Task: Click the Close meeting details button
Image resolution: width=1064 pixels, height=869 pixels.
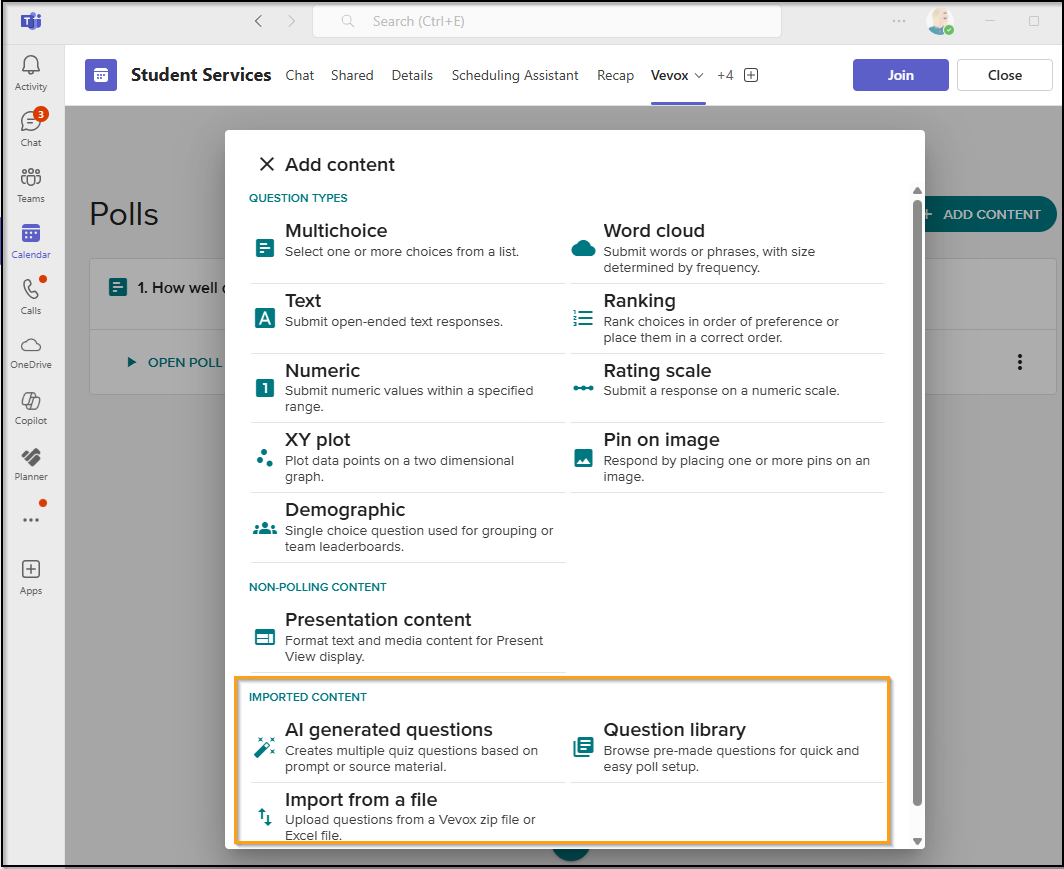Action: point(1004,75)
